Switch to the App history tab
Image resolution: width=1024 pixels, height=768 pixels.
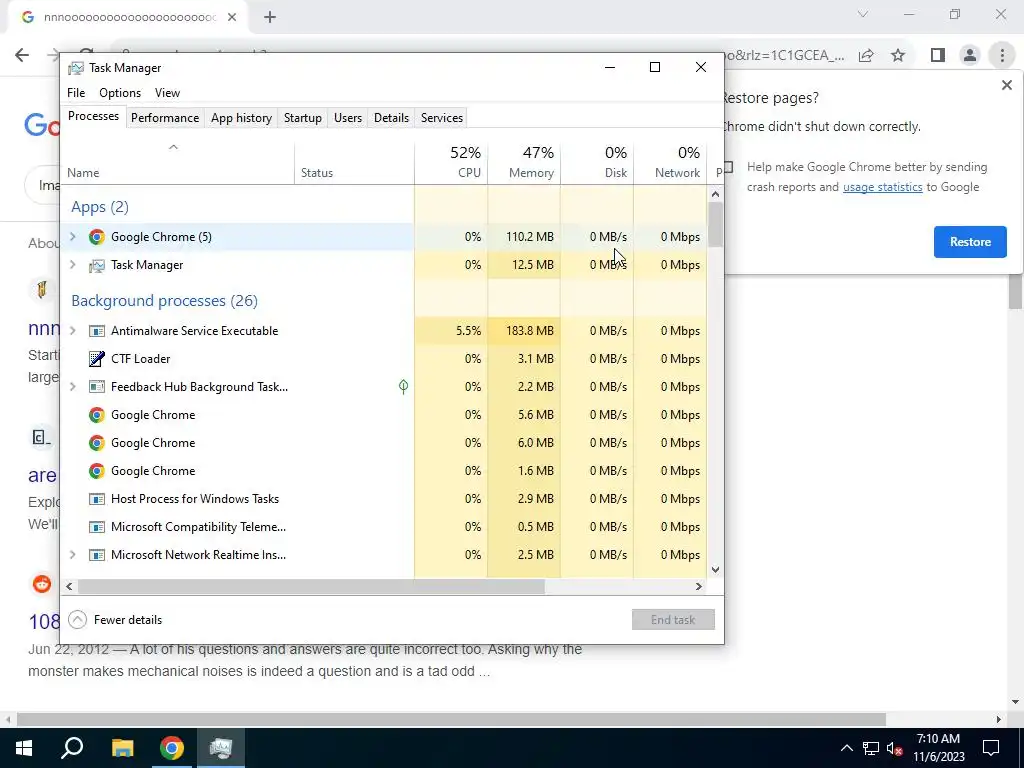tap(241, 118)
